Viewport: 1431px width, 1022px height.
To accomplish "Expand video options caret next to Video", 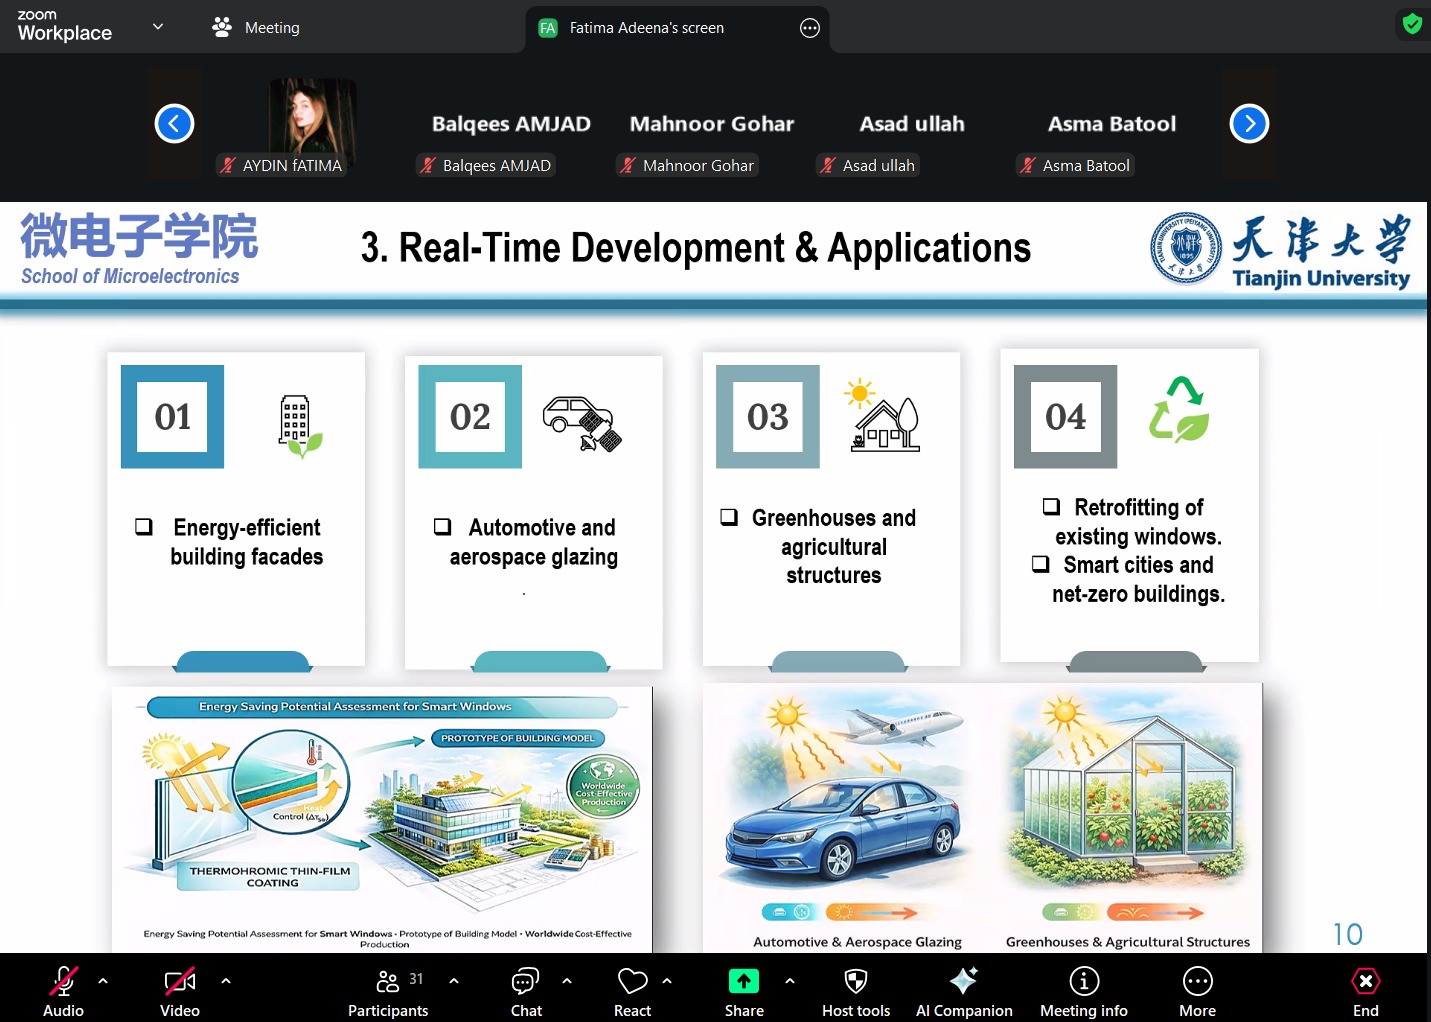I will [x=226, y=981].
